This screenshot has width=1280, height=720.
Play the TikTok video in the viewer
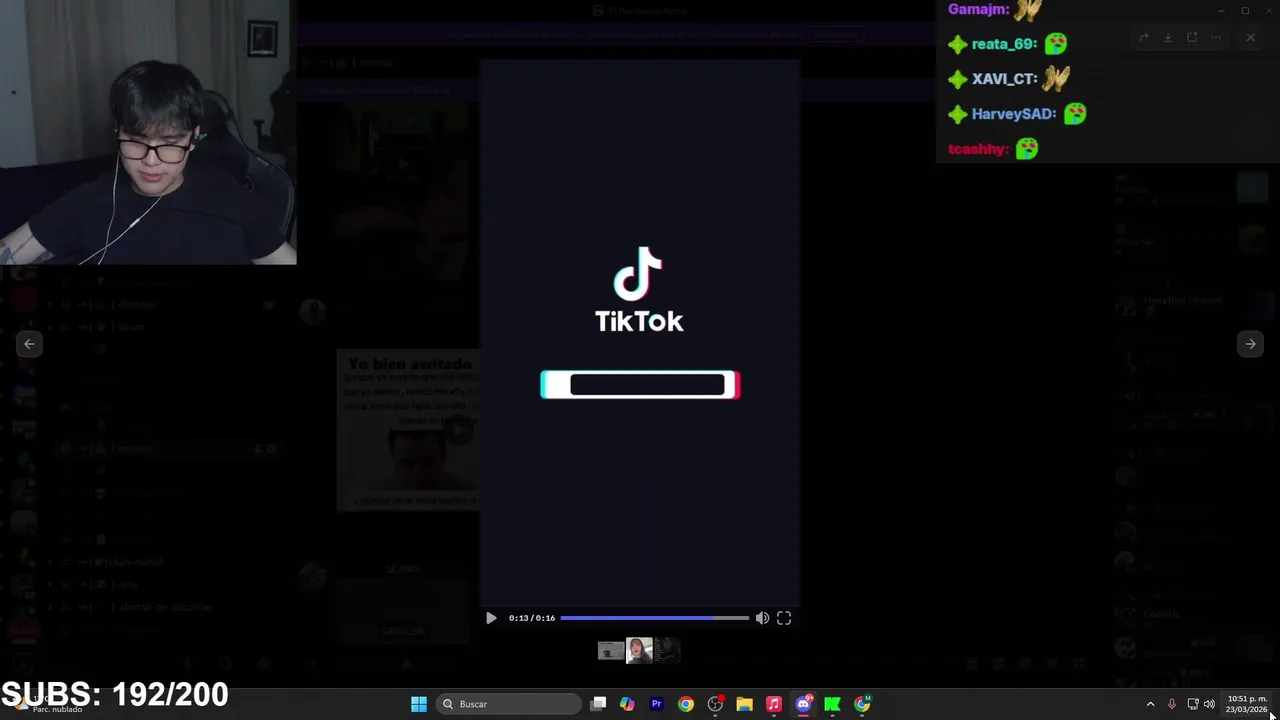pyautogui.click(x=491, y=618)
